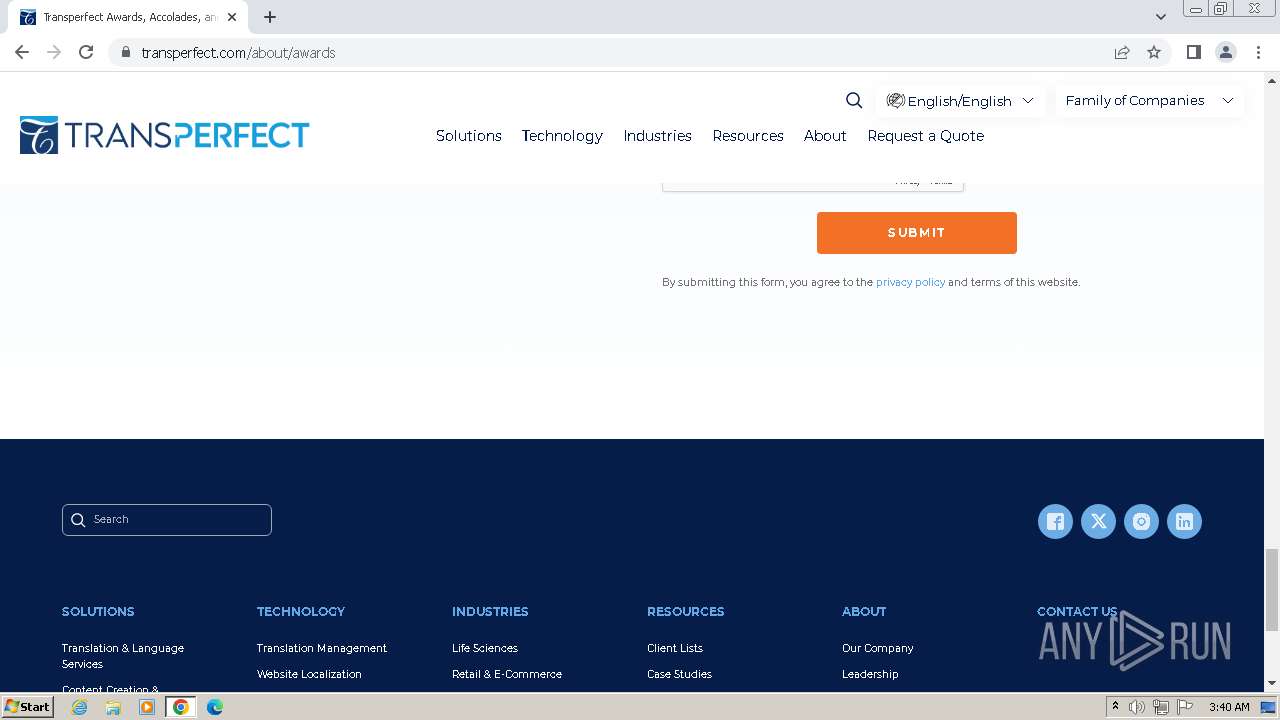Image resolution: width=1280 pixels, height=720 pixels.
Task: Click the share page icon in address bar
Action: coord(1122,52)
